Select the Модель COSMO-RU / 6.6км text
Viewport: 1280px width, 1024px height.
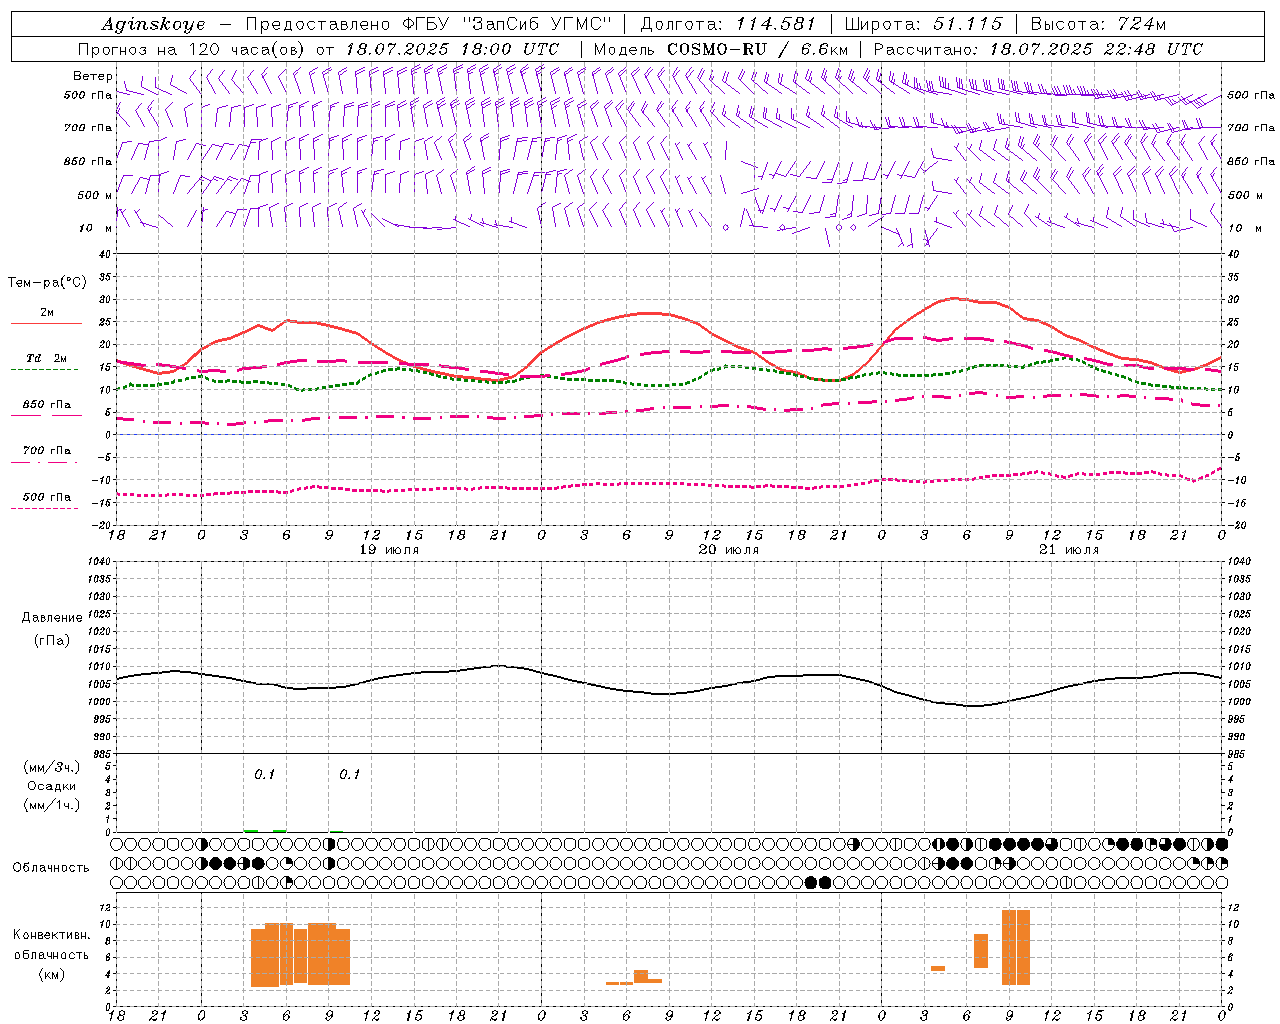721,49
